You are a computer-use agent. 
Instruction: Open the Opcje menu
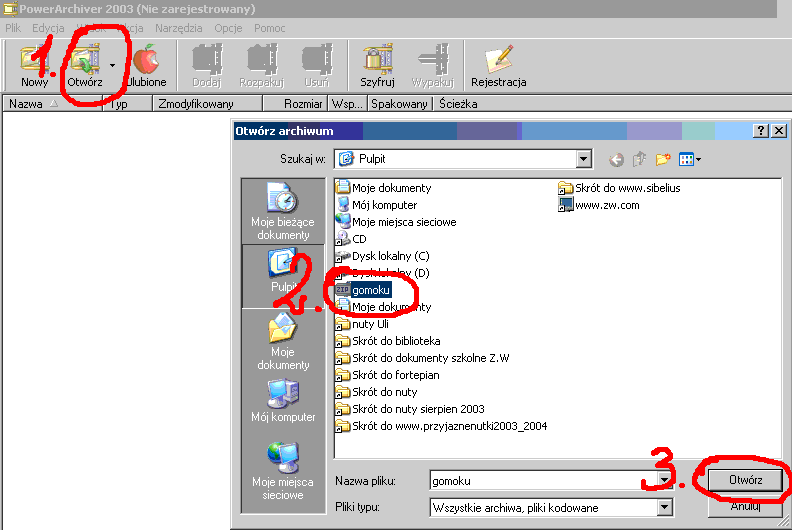[228, 28]
